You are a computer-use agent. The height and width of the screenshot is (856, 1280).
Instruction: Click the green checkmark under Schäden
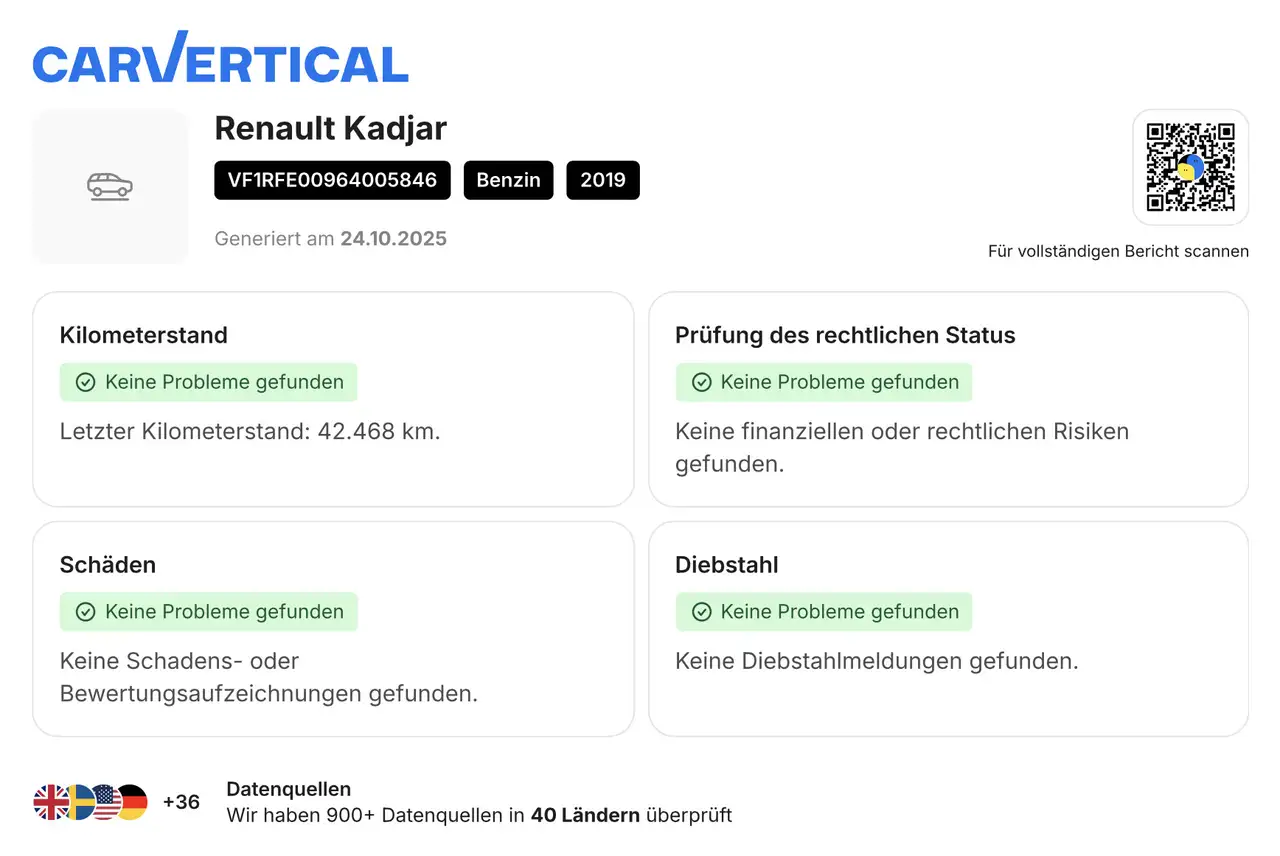(86, 612)
